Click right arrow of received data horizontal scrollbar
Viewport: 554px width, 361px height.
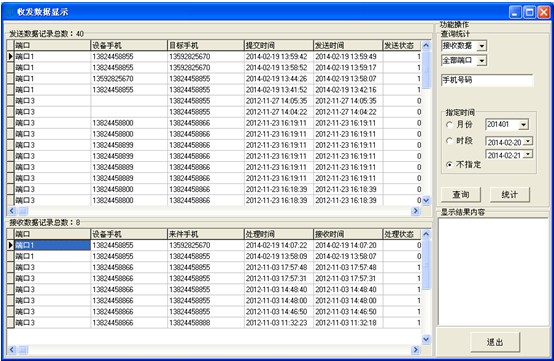[416, 350]
